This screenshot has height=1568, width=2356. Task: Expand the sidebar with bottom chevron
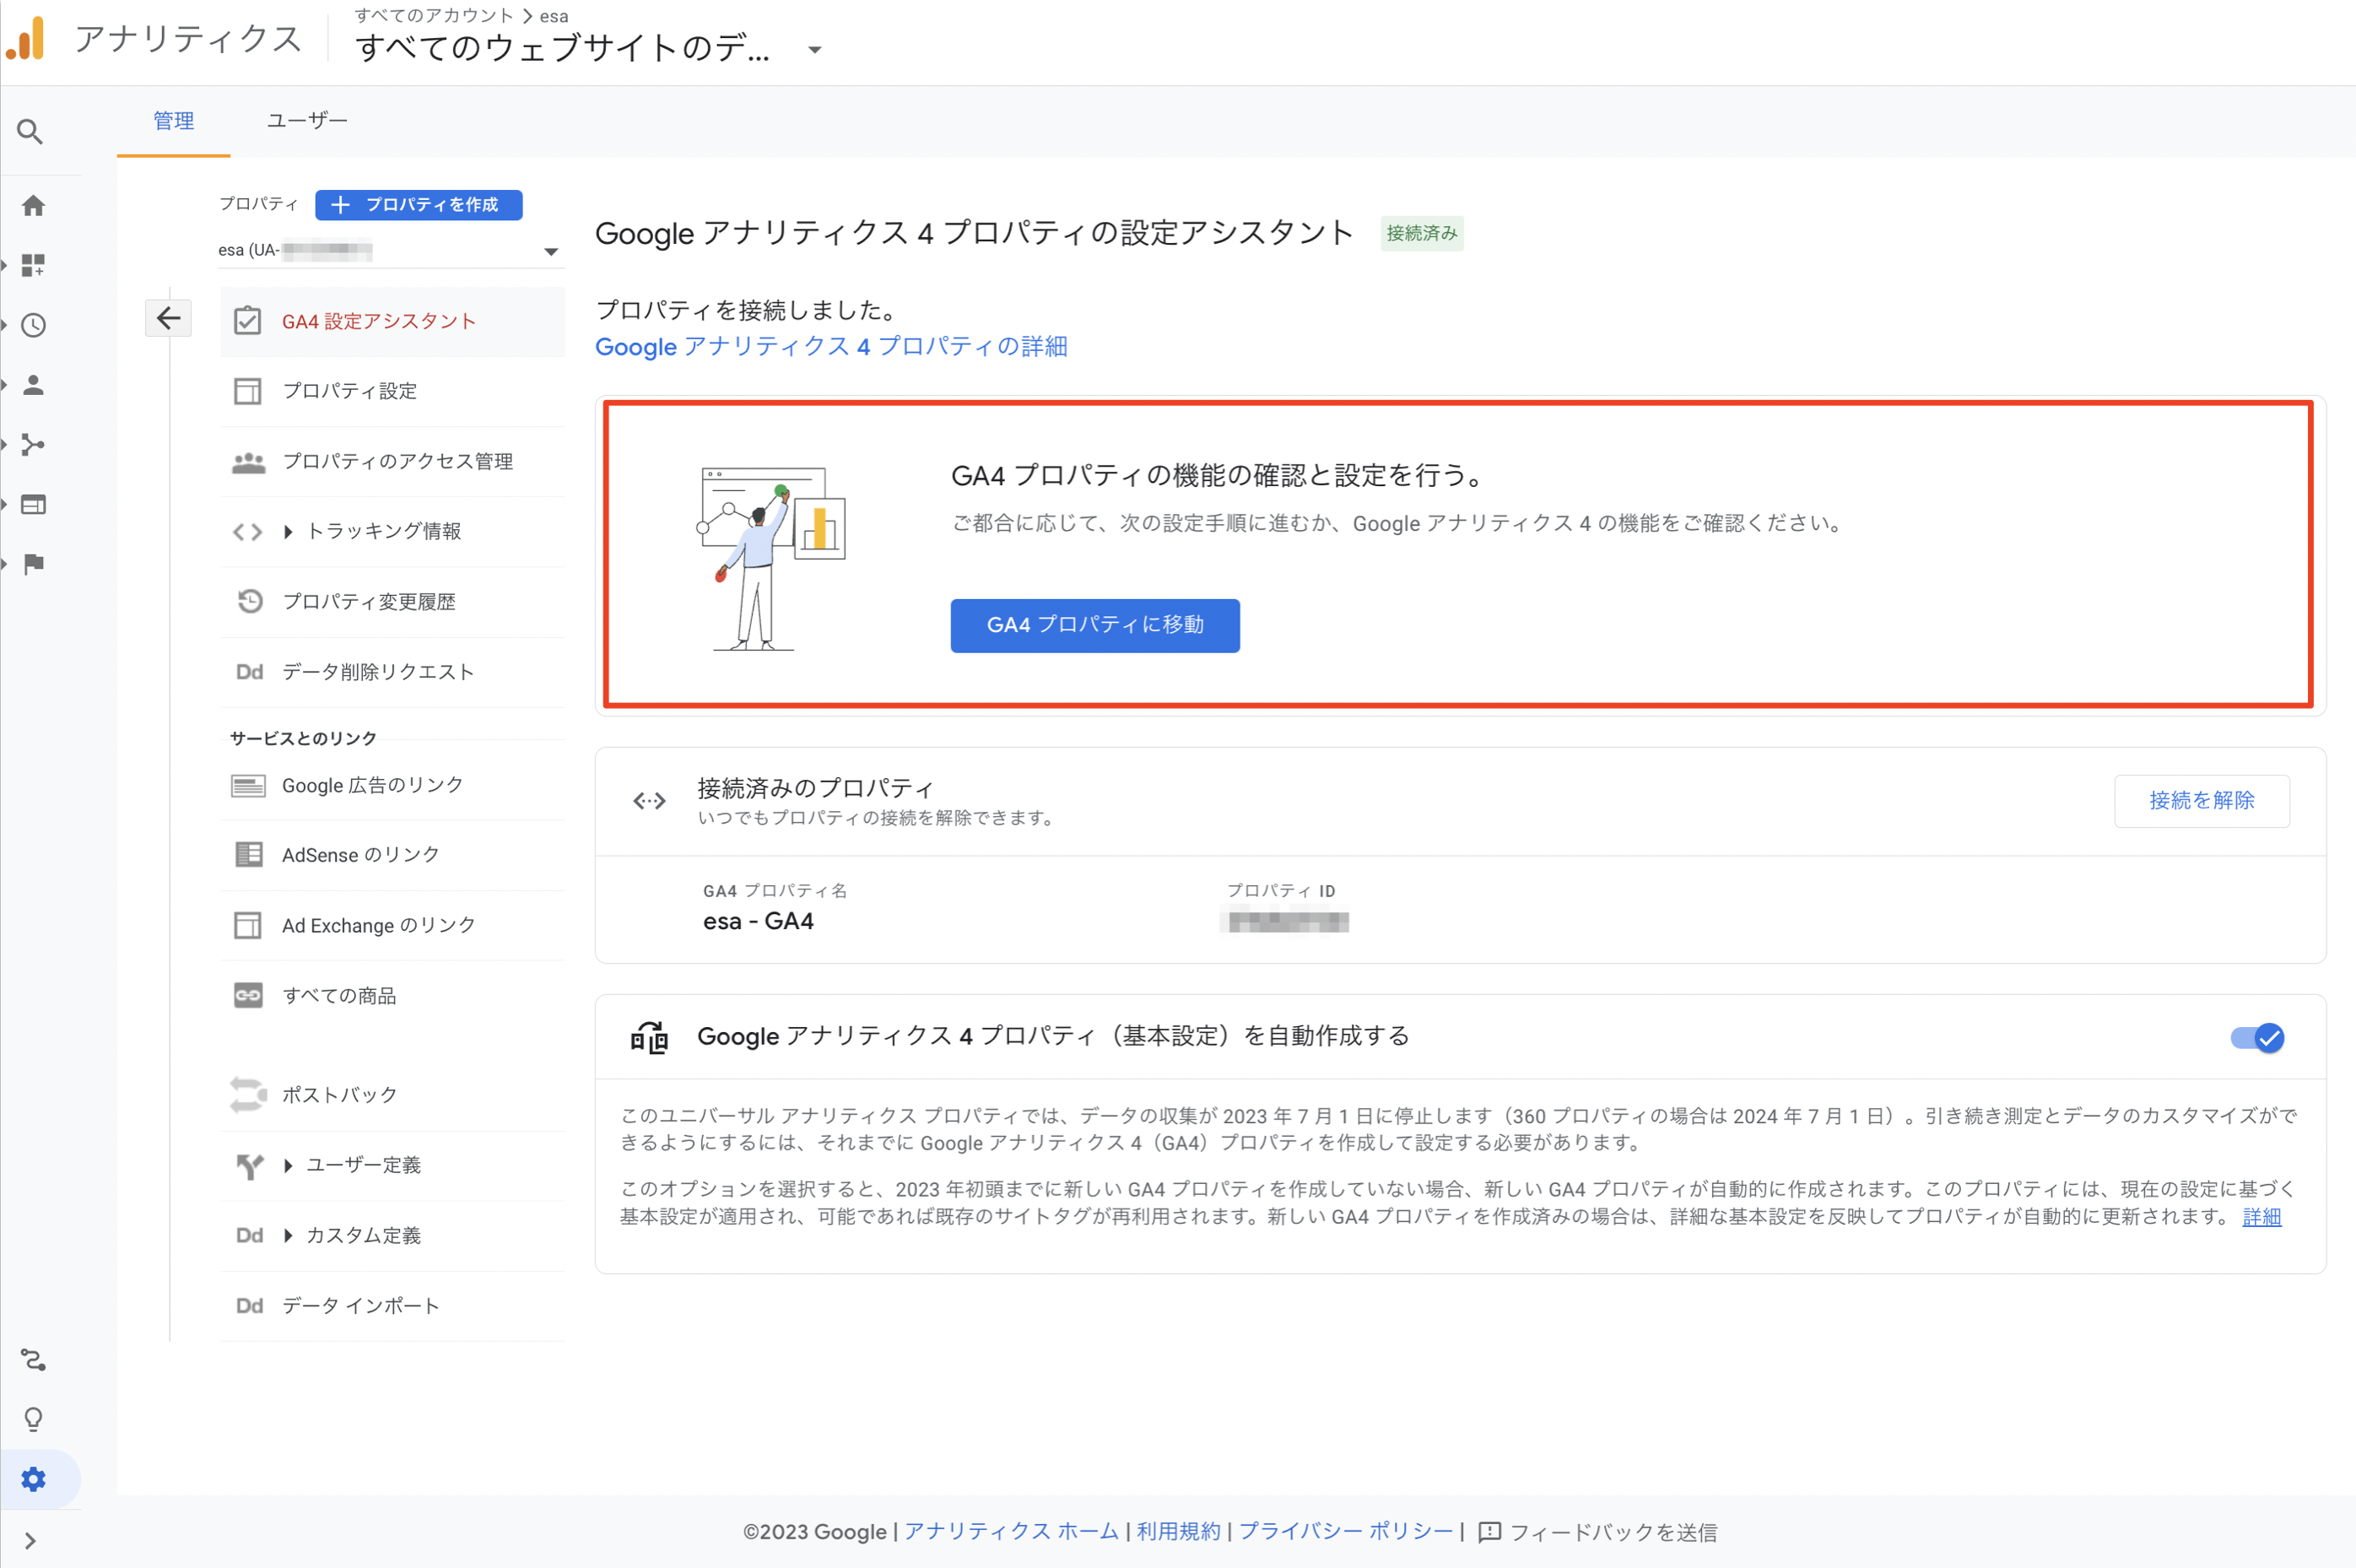[x=30, y=1541]
